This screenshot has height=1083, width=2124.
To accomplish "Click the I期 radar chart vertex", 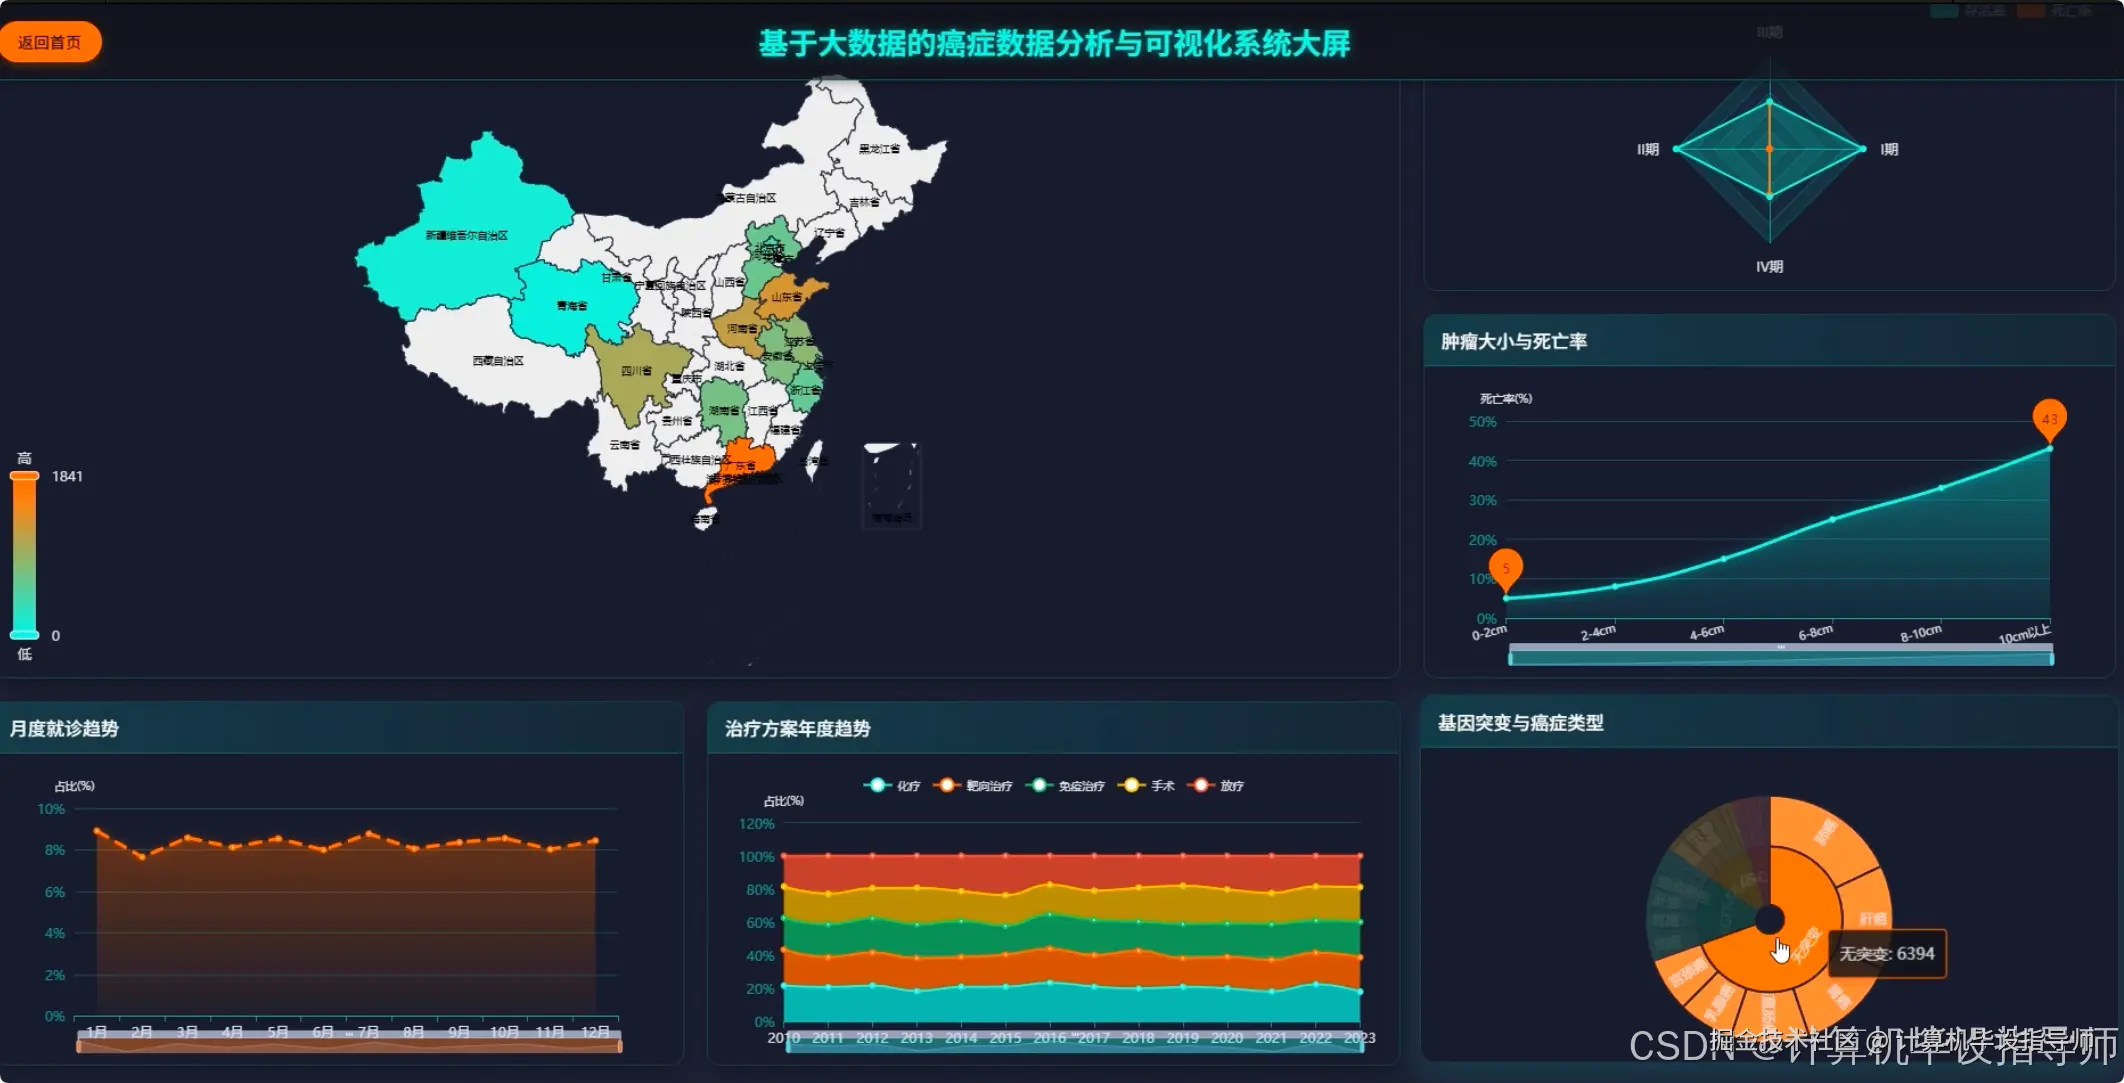I will (x=1862, y=149).
